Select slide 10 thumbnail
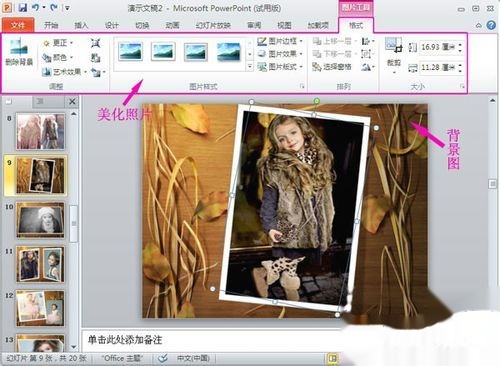The width and height of the screenshot is (500, 366). 40,220
